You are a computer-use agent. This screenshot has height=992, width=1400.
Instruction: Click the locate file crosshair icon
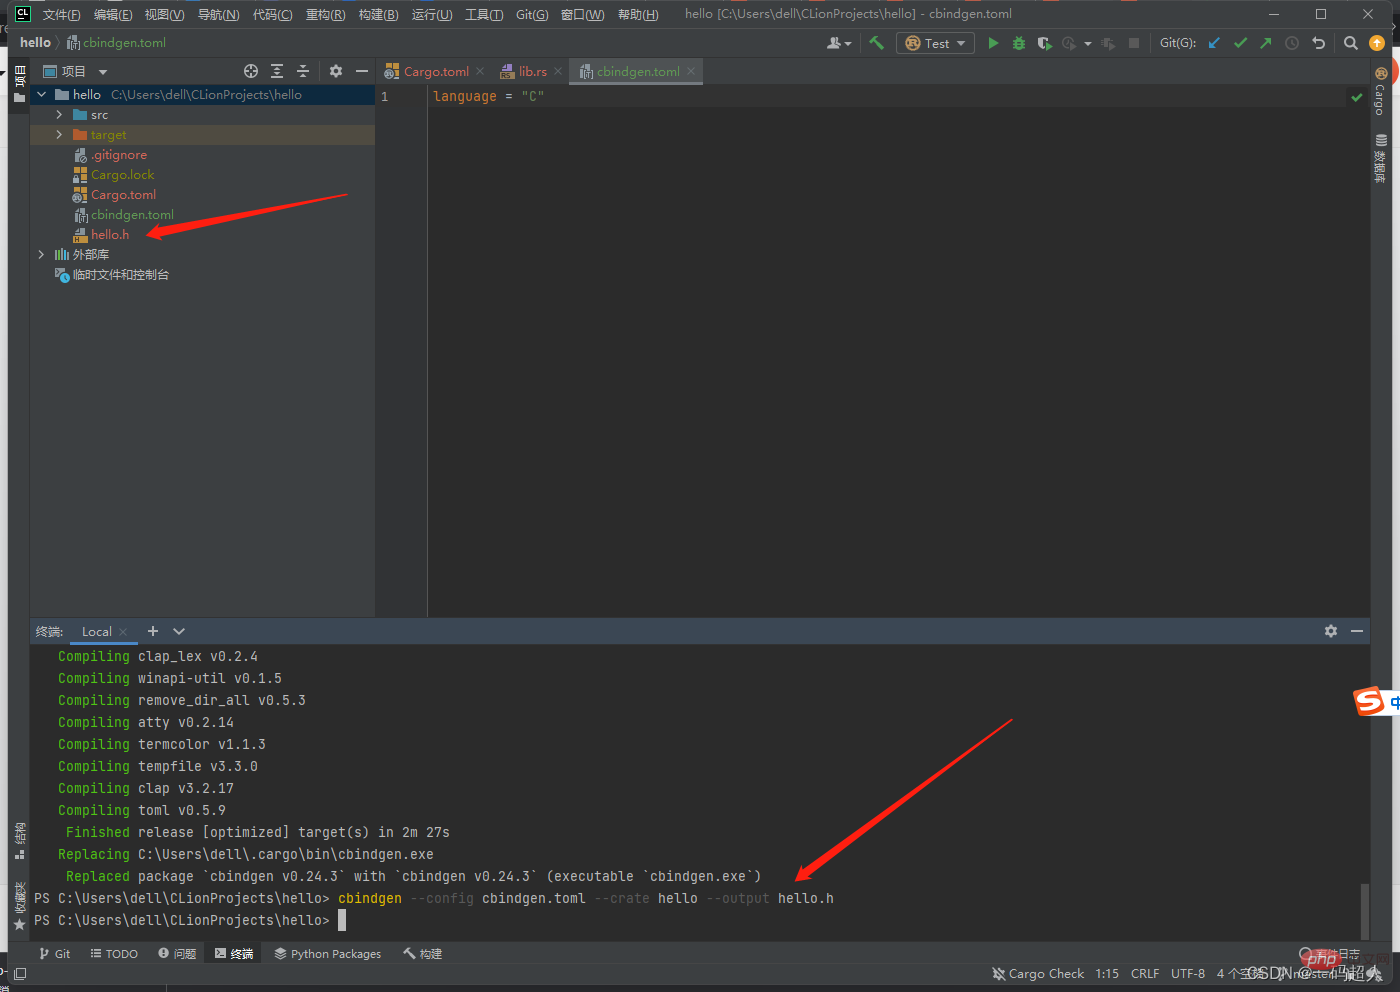pyautogui.click(x=251, y=71)
